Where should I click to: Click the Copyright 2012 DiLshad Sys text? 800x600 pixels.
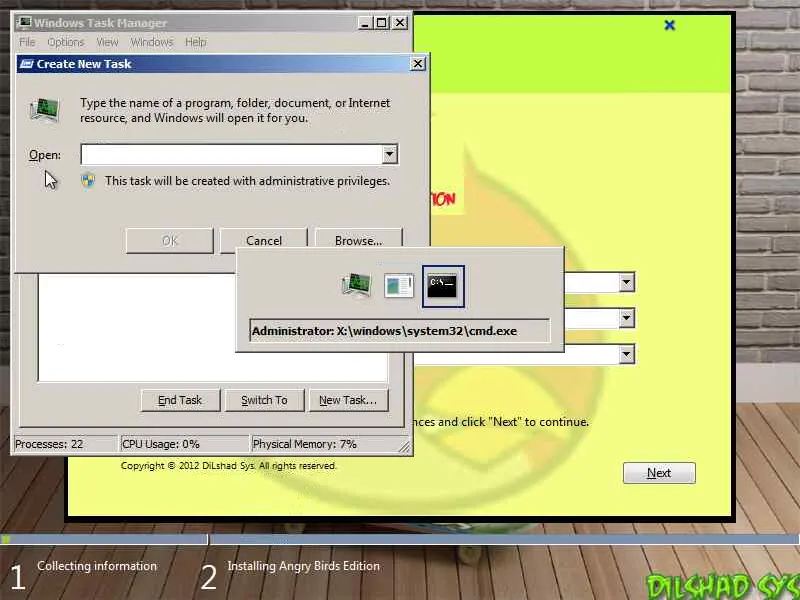click(229, 466)
